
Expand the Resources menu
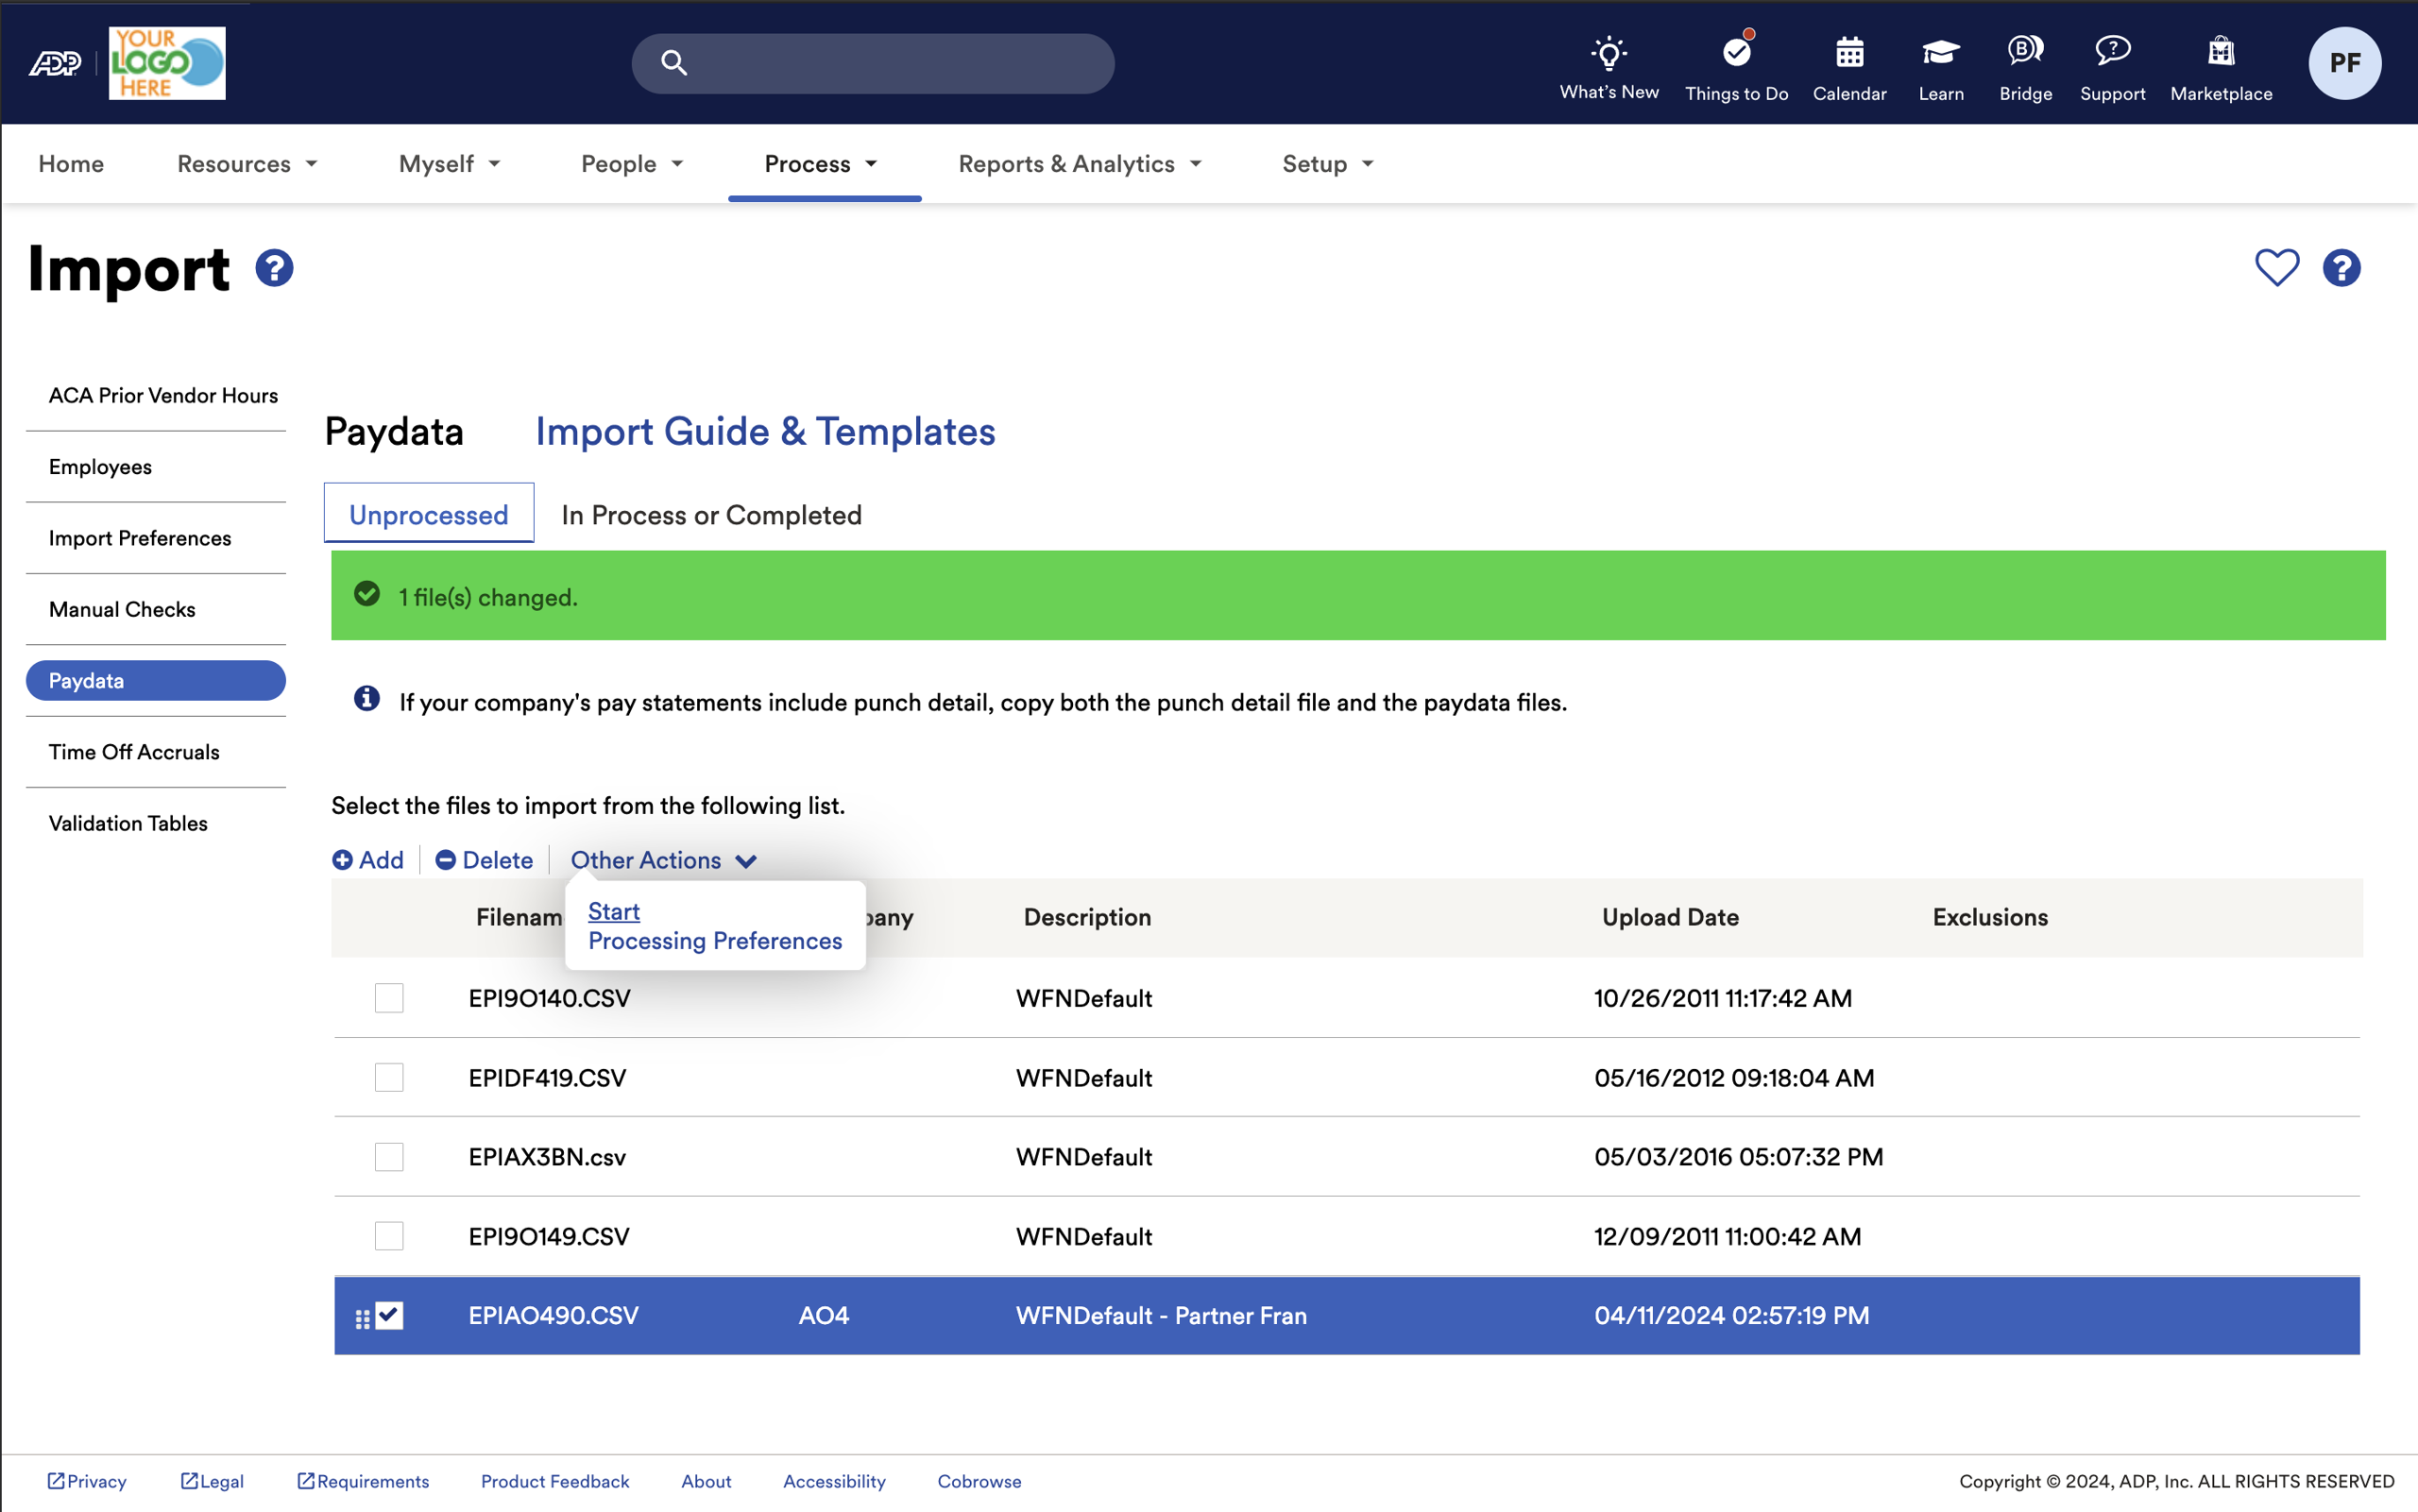247,164
